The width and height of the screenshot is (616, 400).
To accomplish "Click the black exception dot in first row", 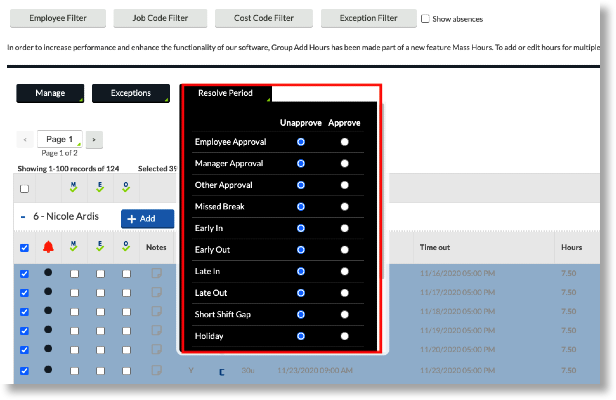I will click(49, 273).
